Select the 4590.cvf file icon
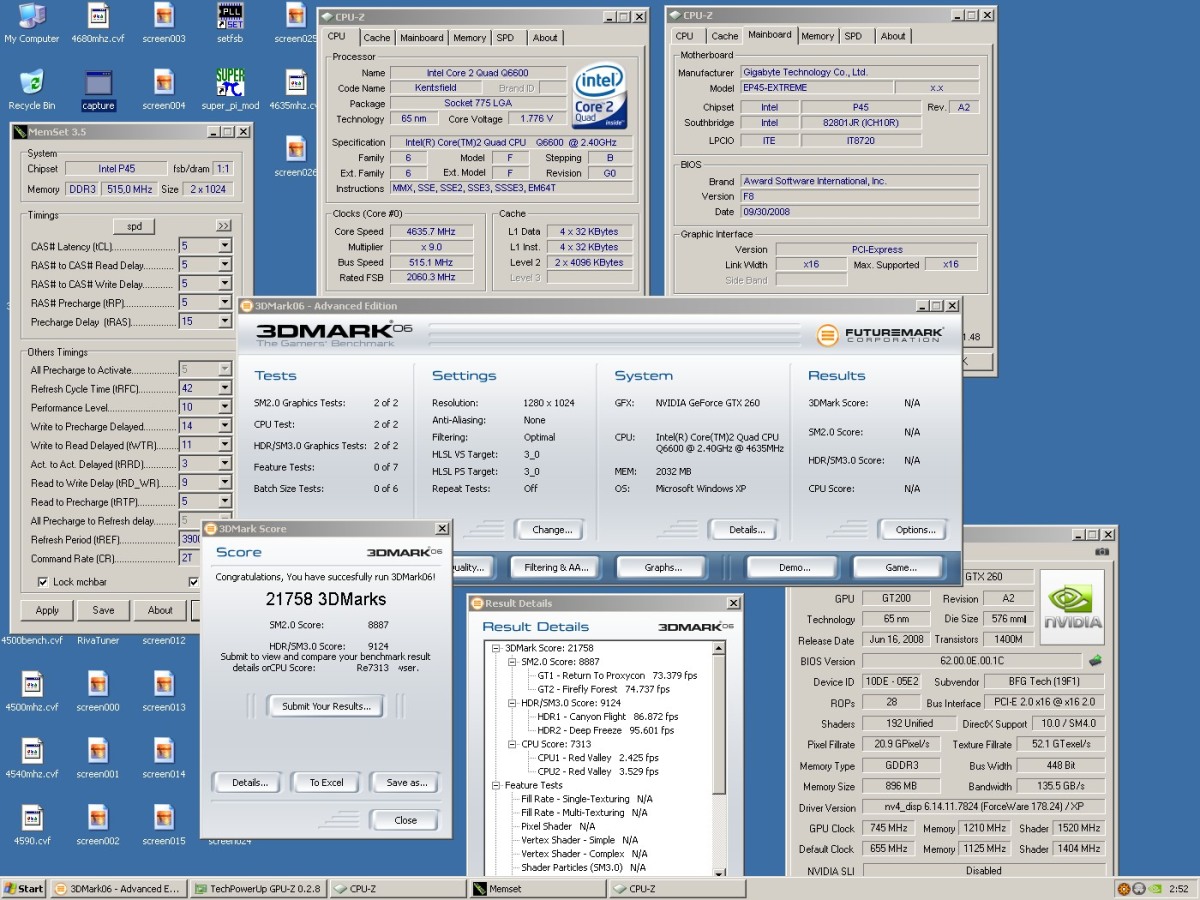This screenshot has width=1200, height=900. coord(32,825)
